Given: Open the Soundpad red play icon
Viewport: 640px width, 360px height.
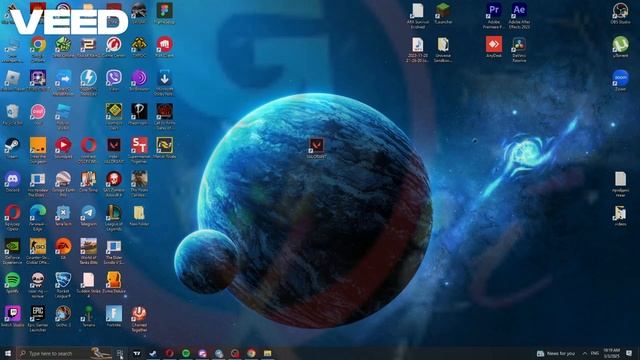Looking at the screenshot, I should 63,145.
